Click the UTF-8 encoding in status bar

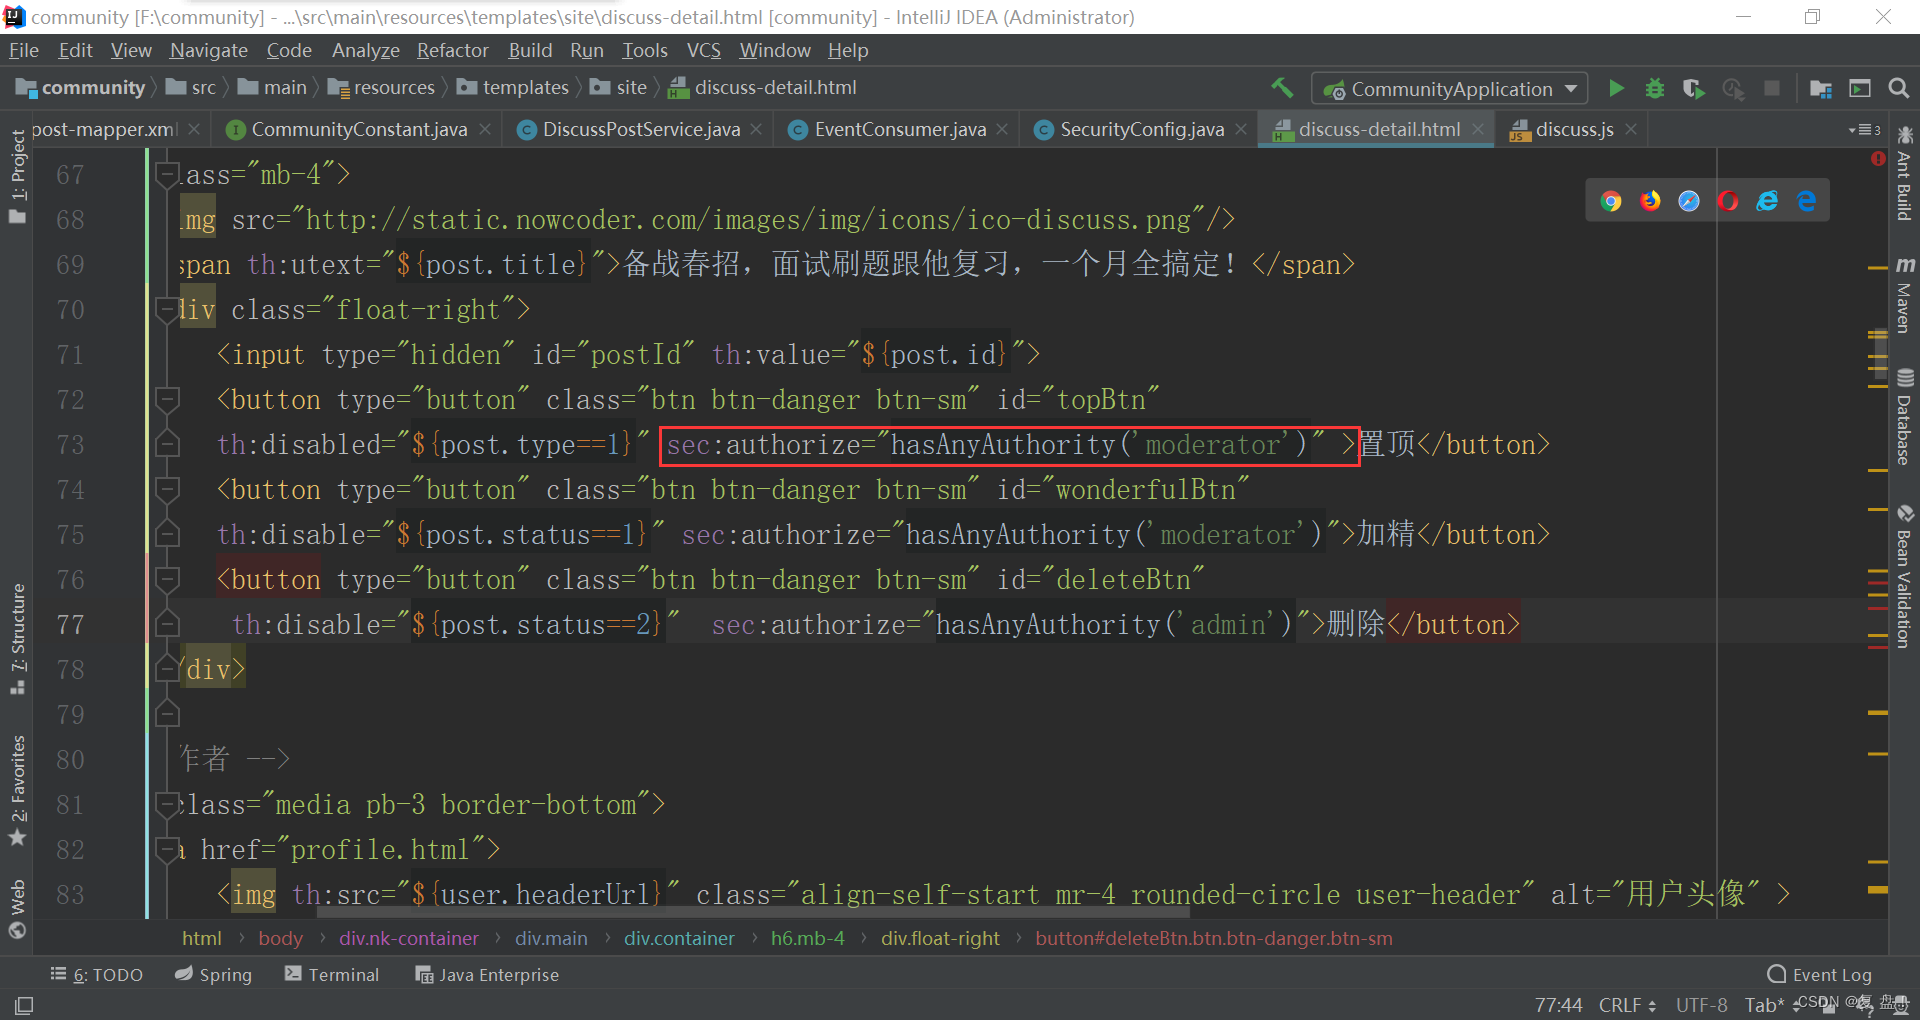[x=1701, y=1005]
